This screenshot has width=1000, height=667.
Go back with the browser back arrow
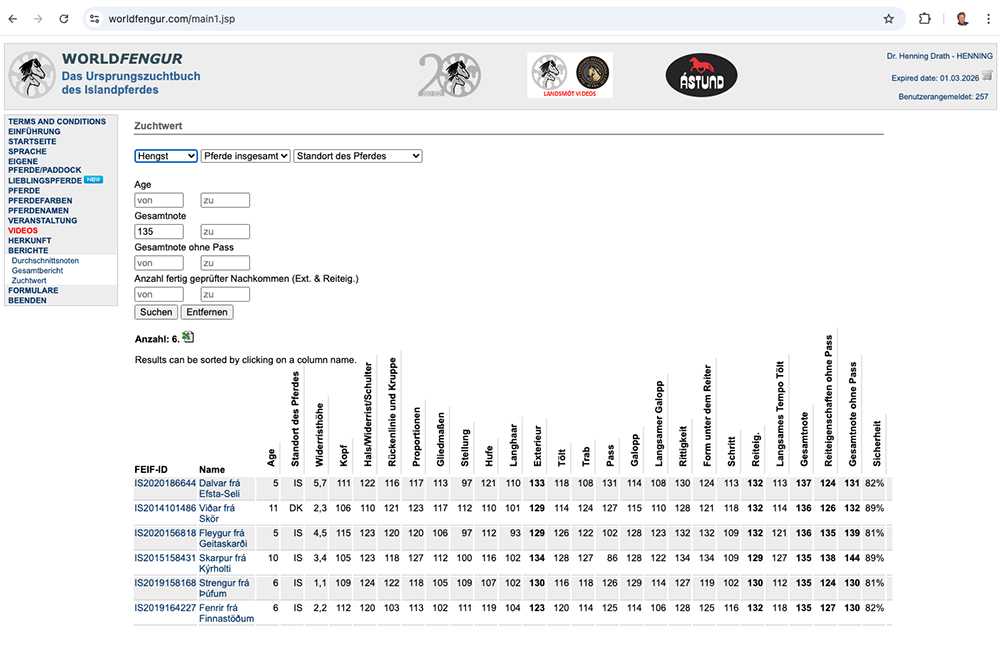[13, 19]
